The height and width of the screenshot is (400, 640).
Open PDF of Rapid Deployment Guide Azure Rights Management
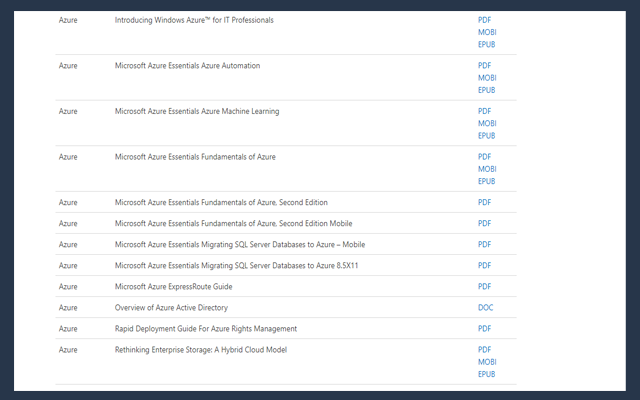[484, 329]
